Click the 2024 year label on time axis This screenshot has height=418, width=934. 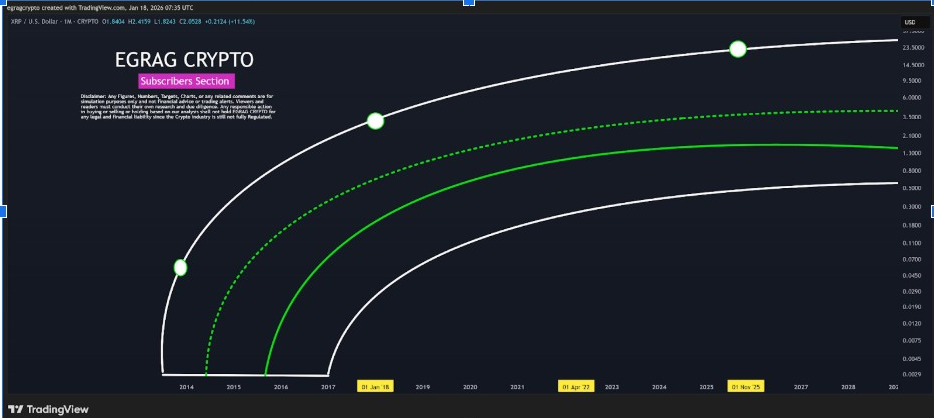point(659,387)
